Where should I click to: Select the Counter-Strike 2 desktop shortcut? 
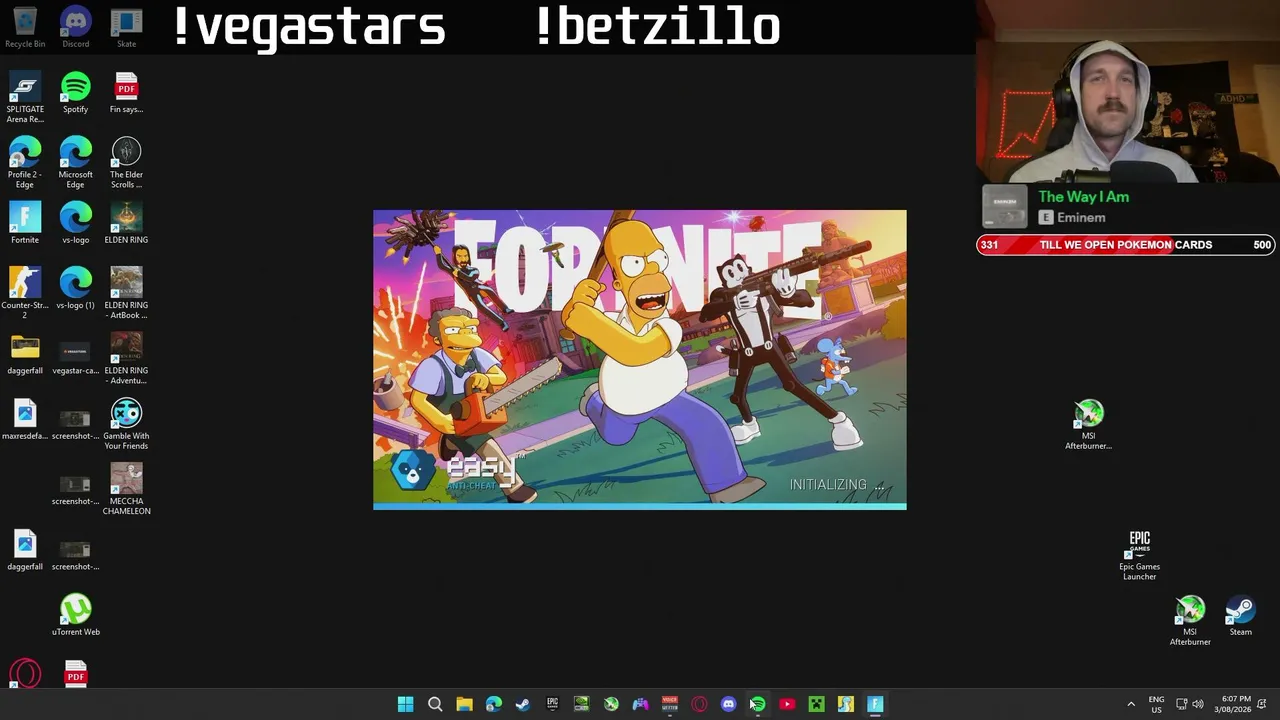tap(25, 293)
